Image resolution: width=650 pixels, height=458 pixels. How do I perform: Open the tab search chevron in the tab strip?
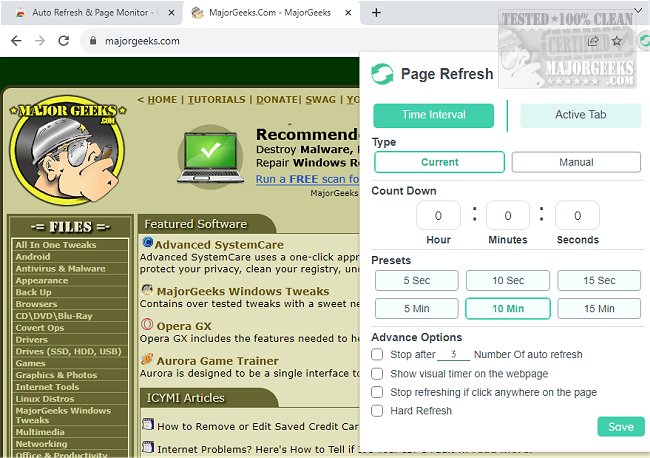(x=638, y=10)
